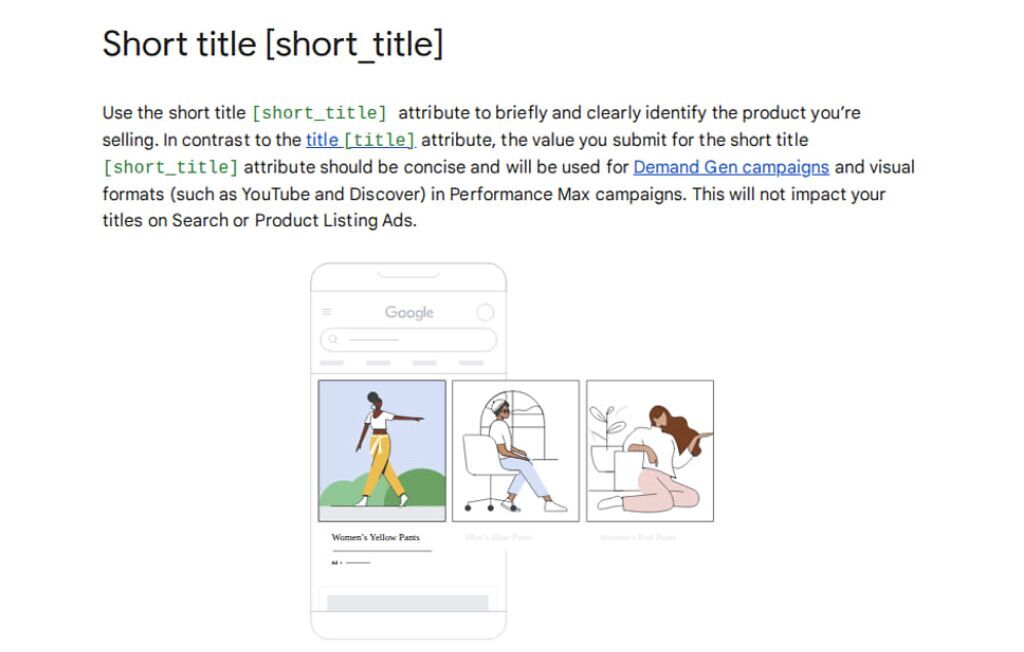Click the magnifier icon in search bar
Image resolution: width=1024 pixels, height=652 pixels.
(333, 339)
